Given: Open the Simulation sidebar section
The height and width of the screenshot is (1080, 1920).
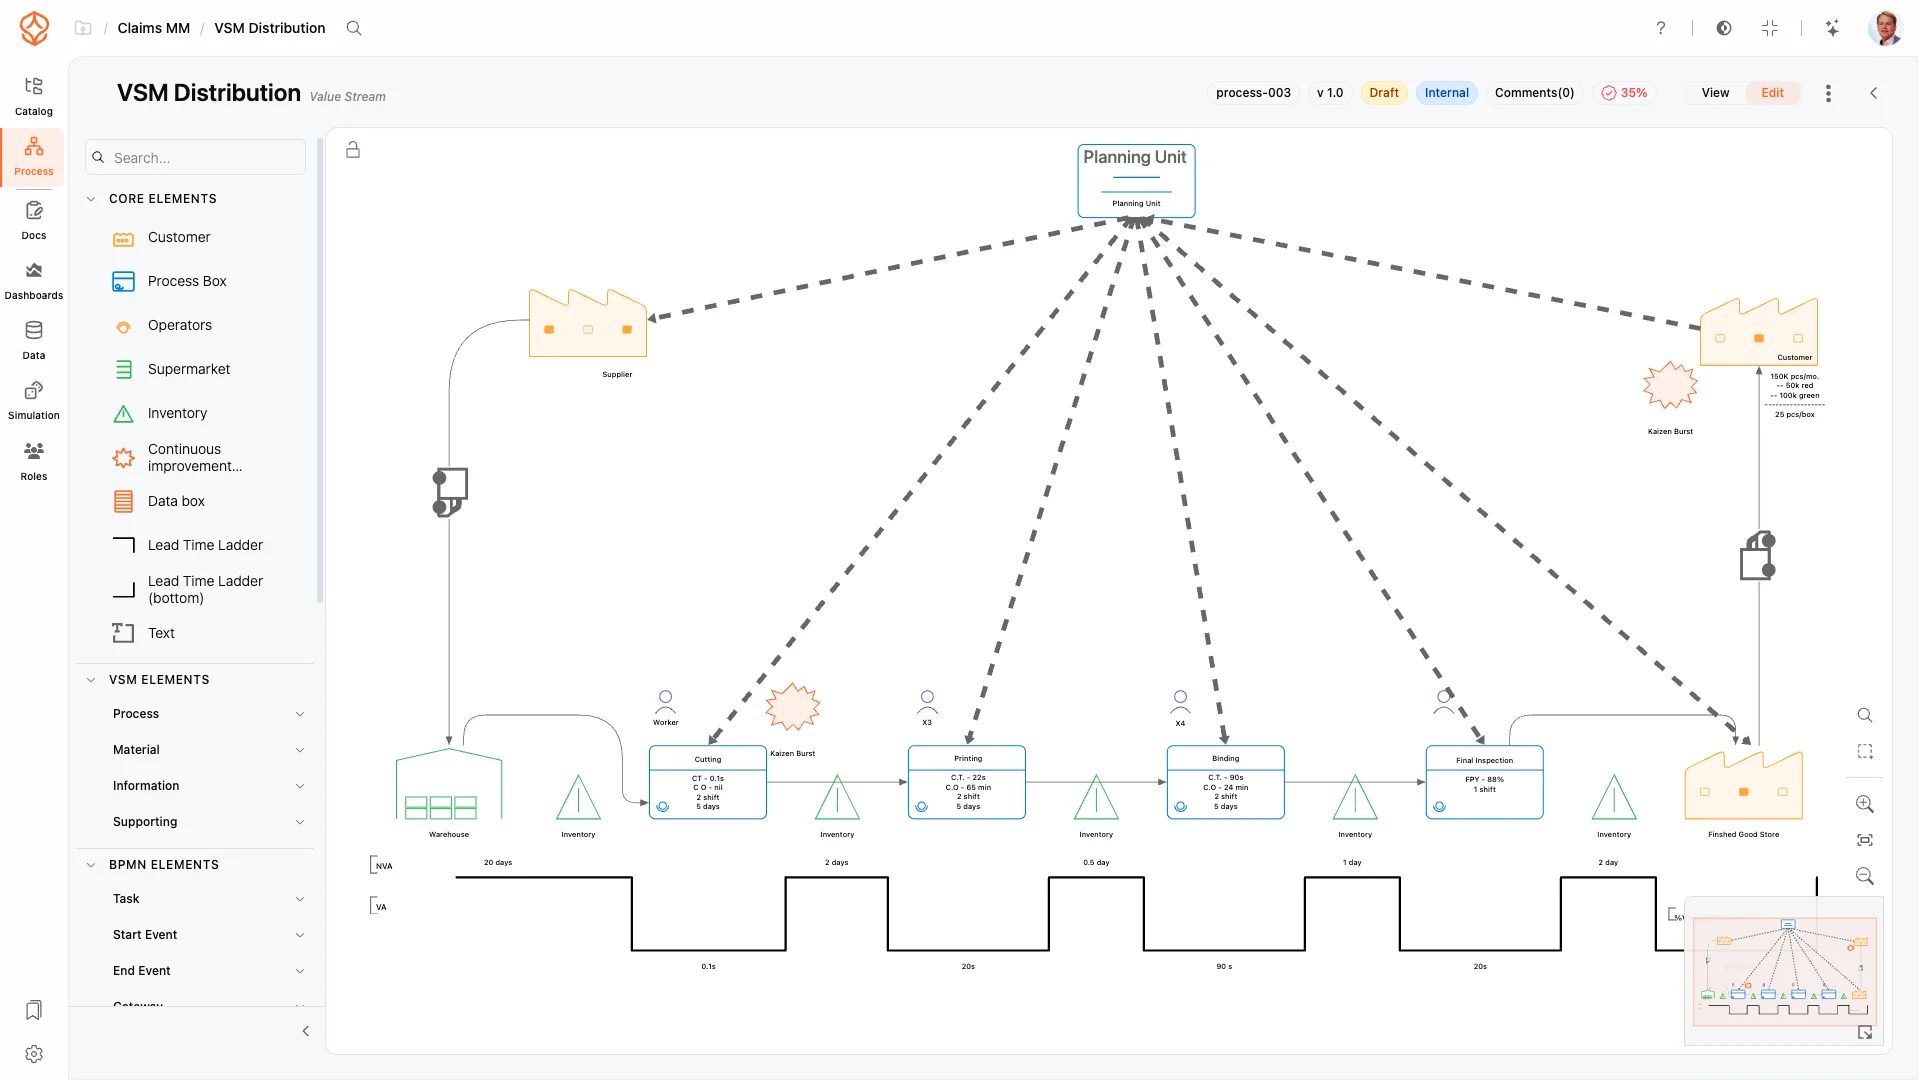Looking at the screenshot, I should [34, 400].
